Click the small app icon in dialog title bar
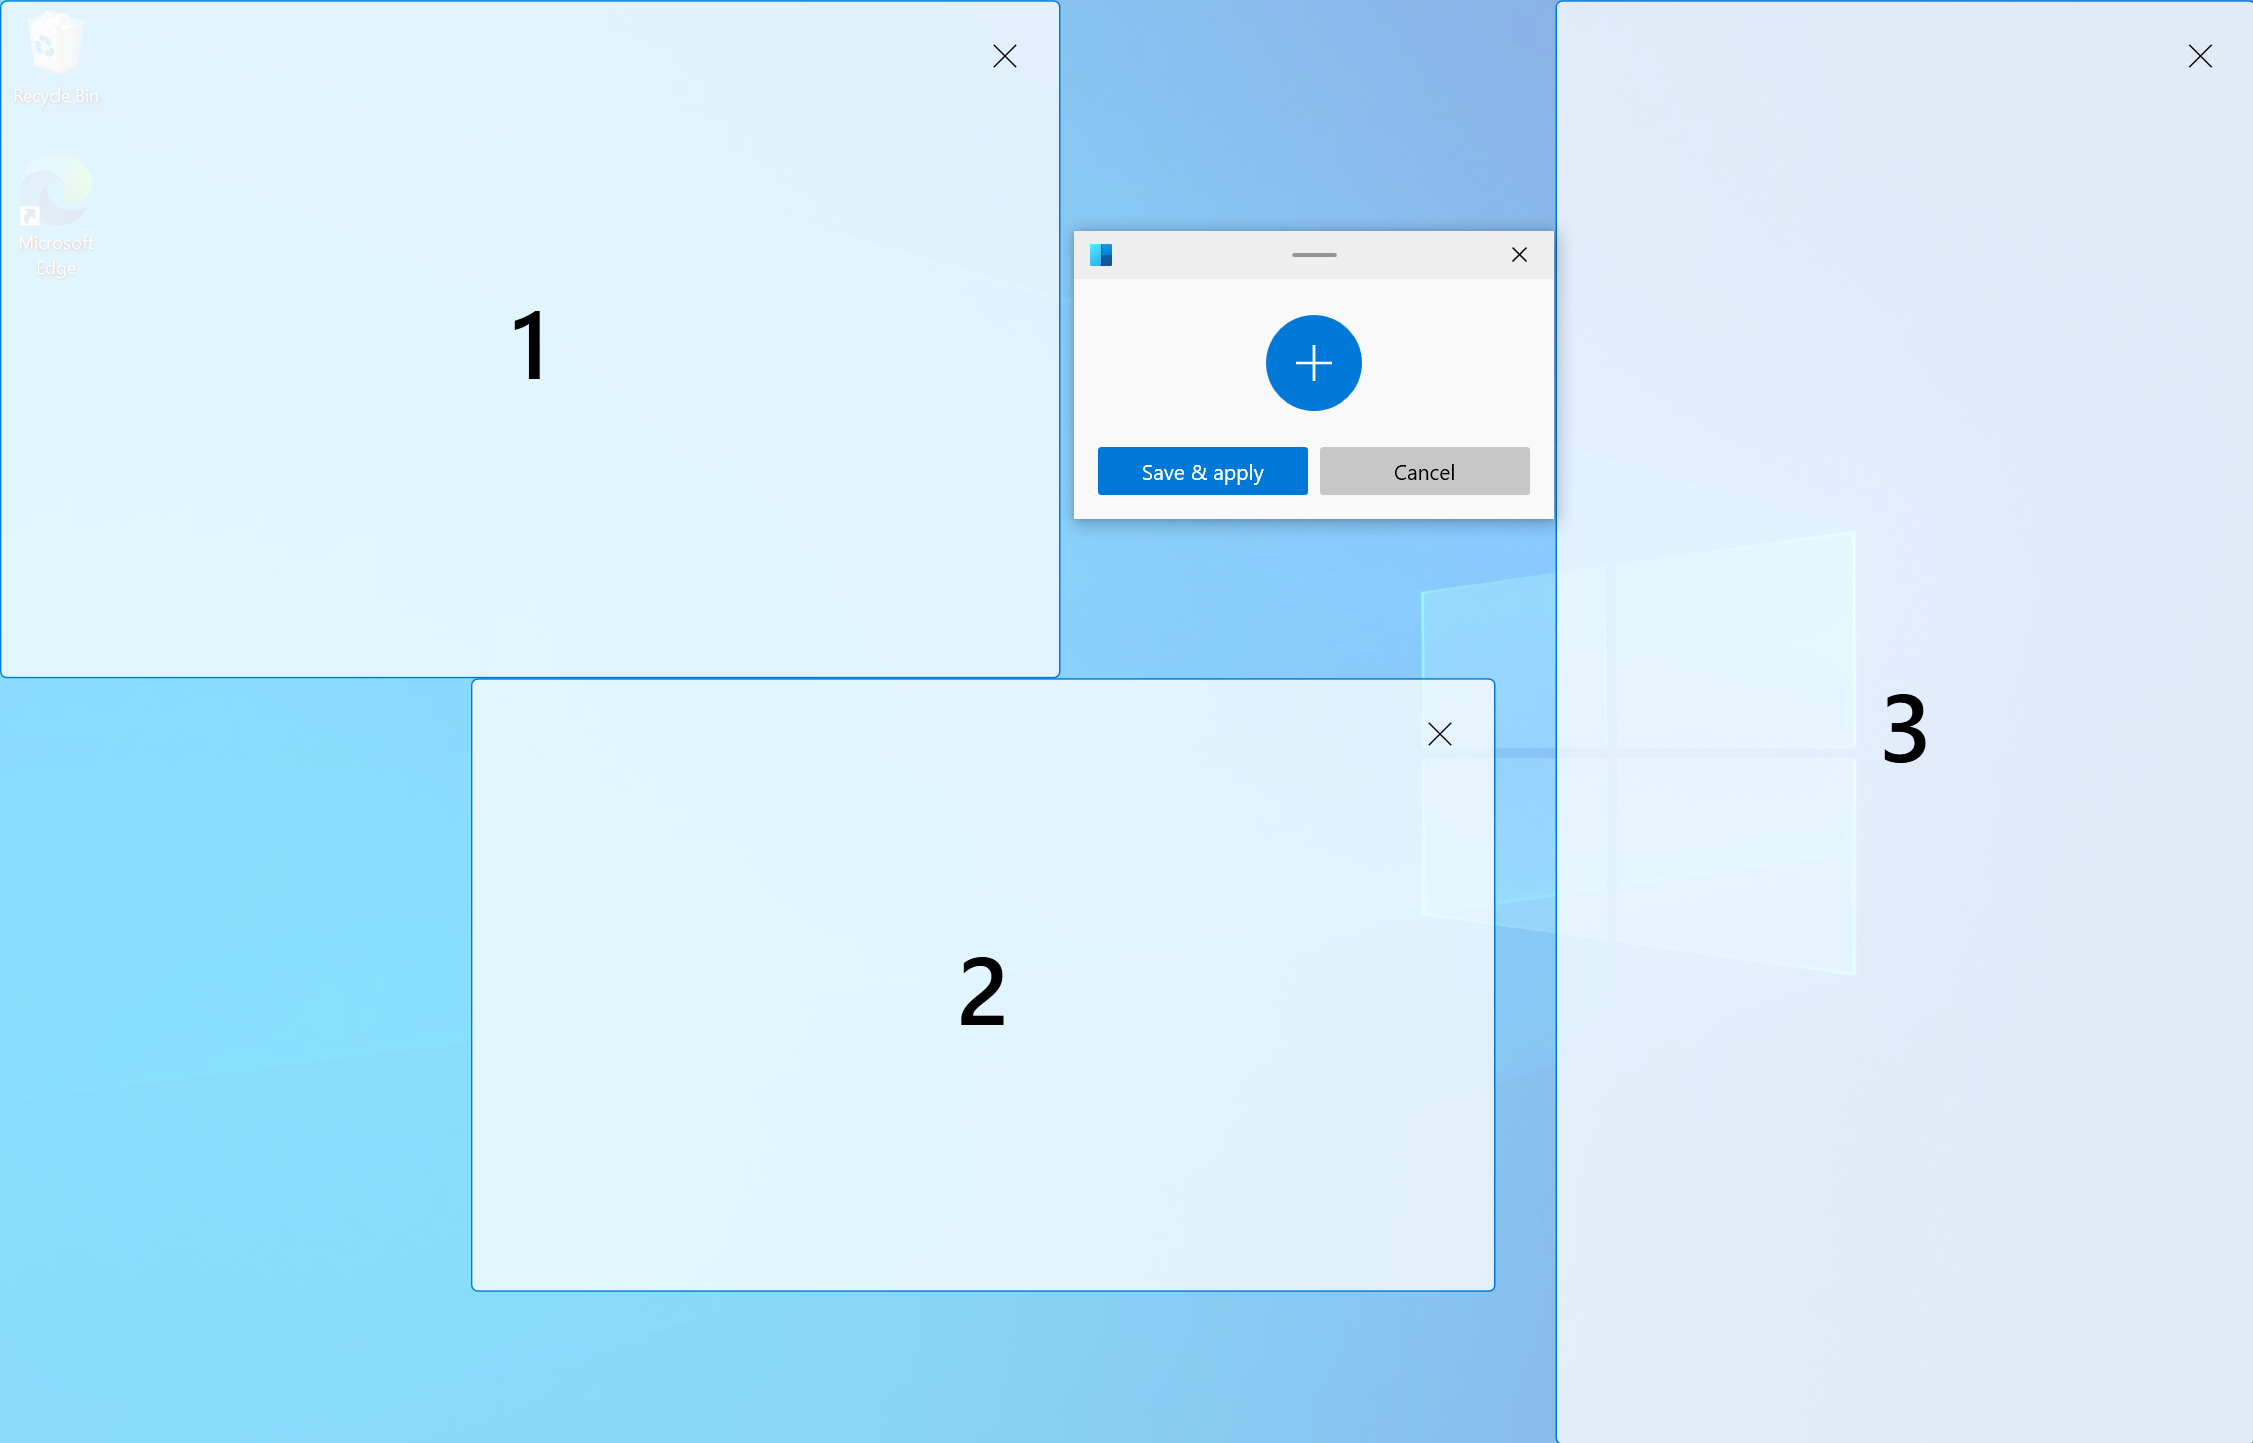This screenshot has height=1443, width=2253. (x=1099, y=254)
